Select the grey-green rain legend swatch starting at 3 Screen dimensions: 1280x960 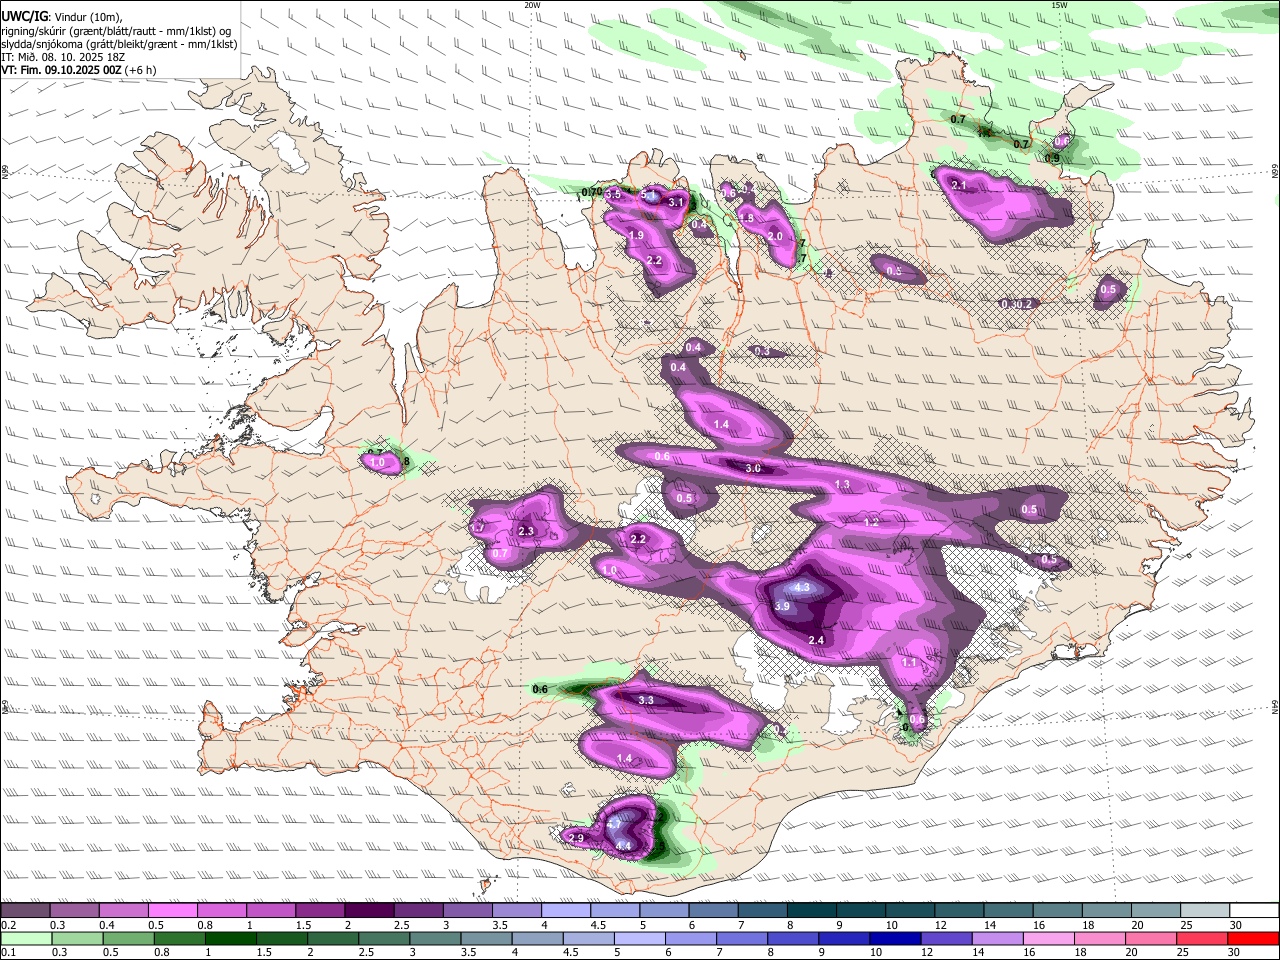(434, 939)
